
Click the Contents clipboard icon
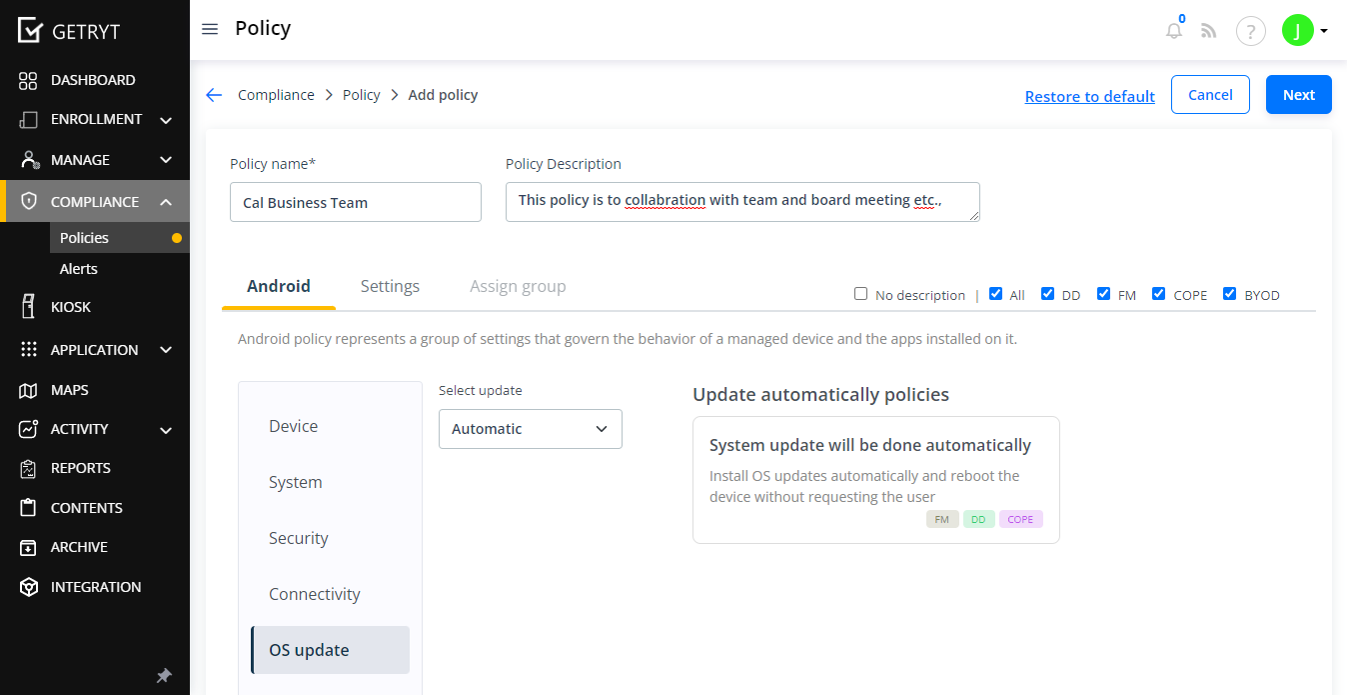[x=29, y=508]
